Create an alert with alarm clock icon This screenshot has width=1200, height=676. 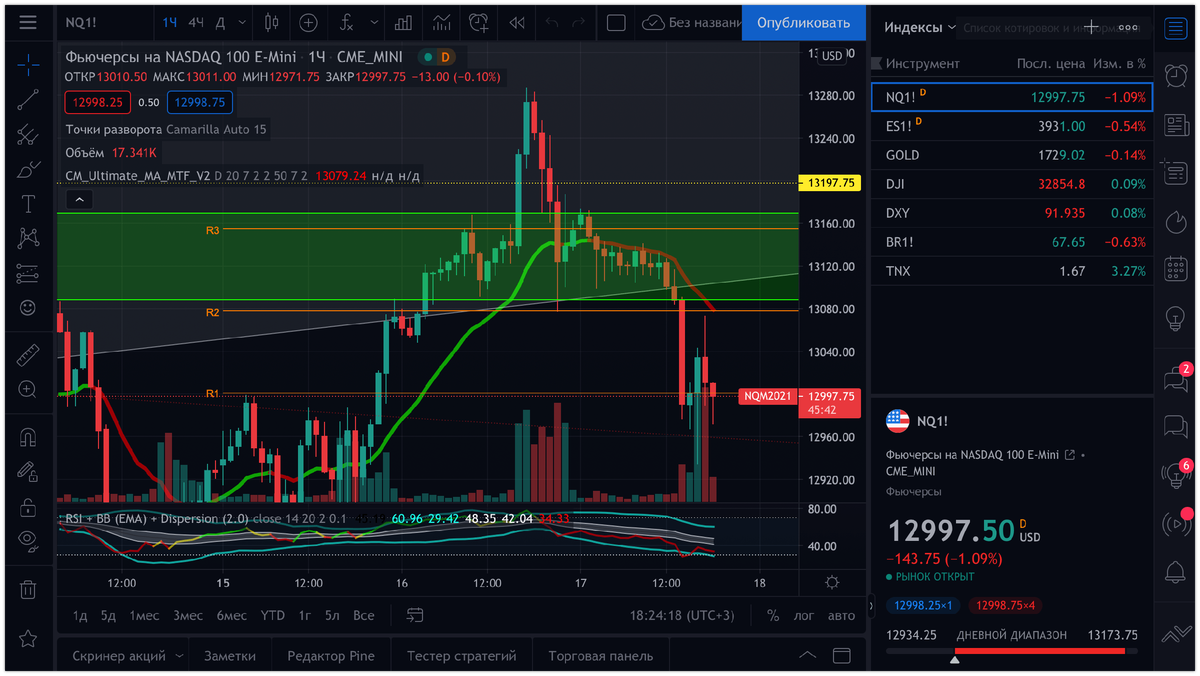point(480,22)
